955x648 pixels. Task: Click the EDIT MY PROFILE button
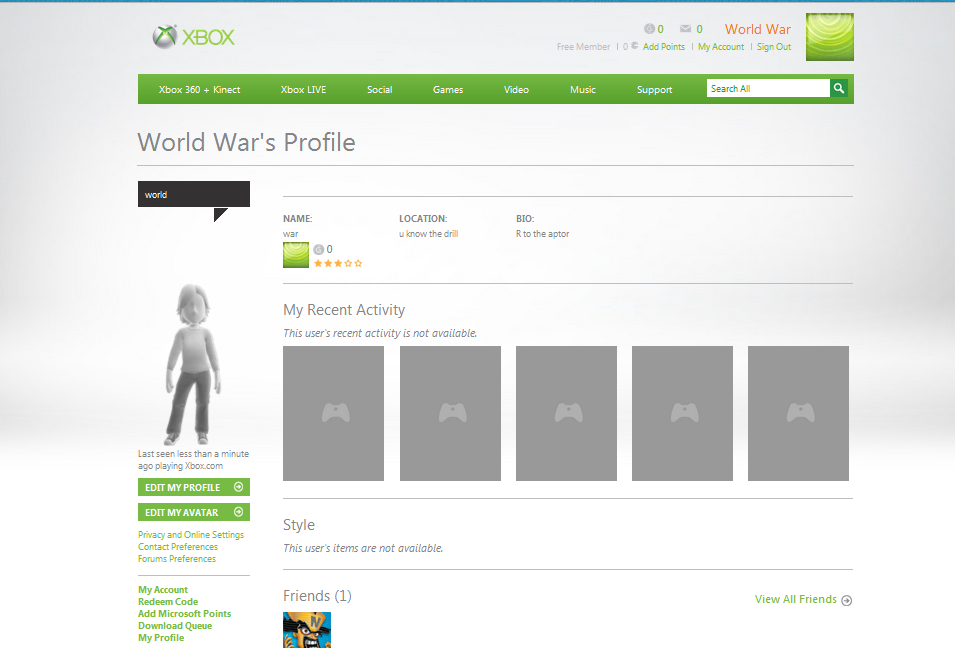[x=194, y=487]
